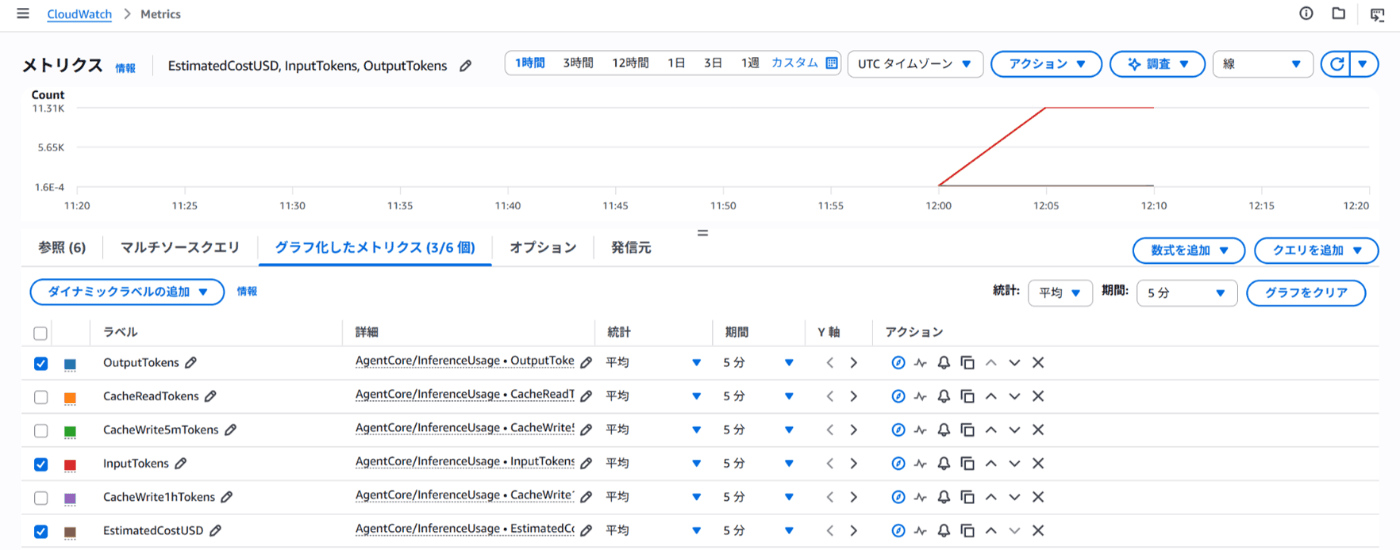Screen dimensions: 1400x550
Task: Move the CacheReadTokens row down
Action: (1014, 397)
